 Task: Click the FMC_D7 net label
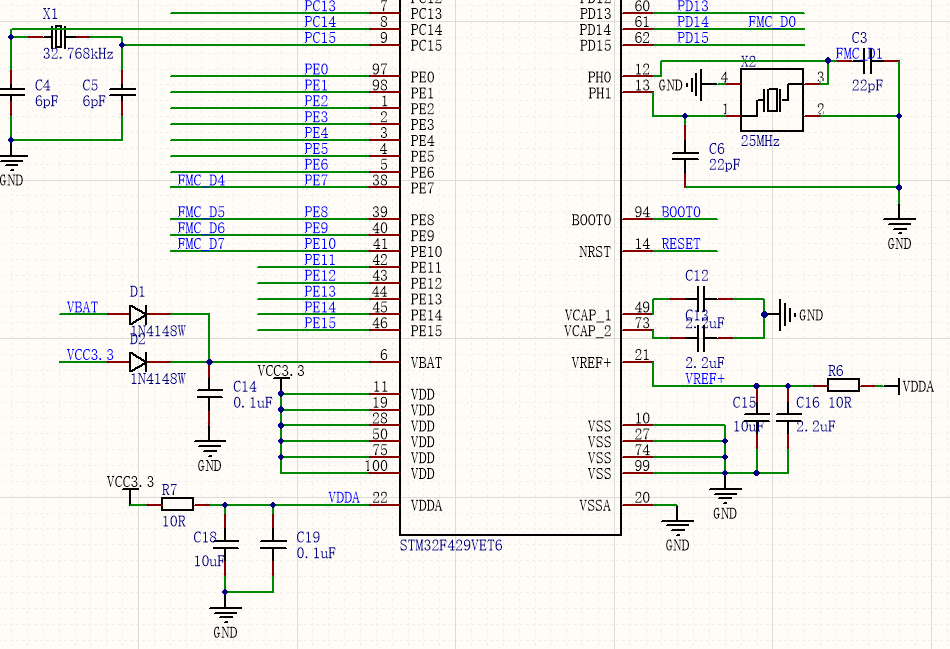(201, 244)
